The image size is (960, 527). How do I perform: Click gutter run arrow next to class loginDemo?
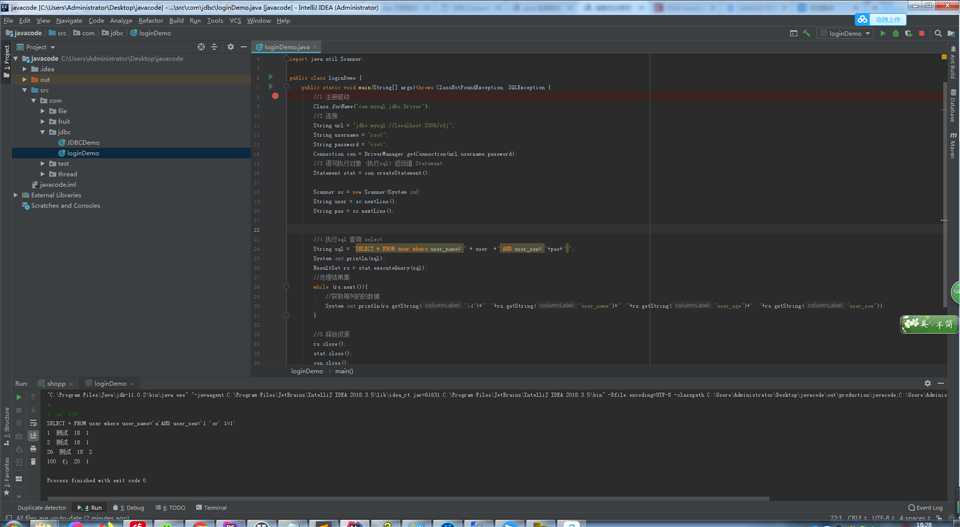[x=270, y=78]
